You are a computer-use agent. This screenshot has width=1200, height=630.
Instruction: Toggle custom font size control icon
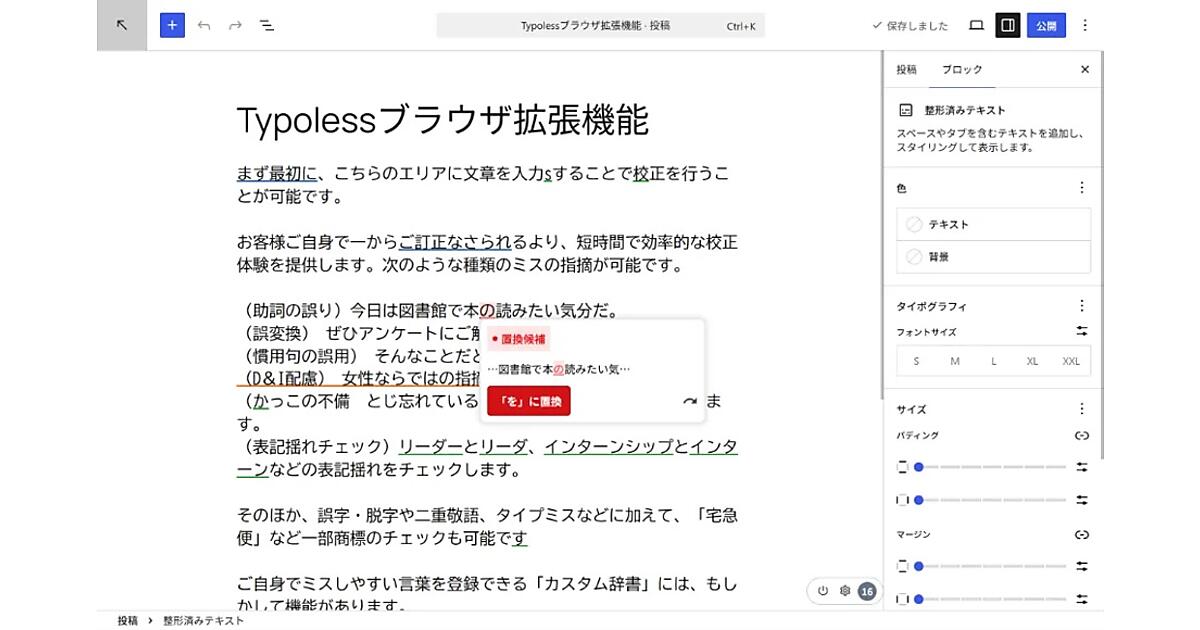tap(1081, 331)
